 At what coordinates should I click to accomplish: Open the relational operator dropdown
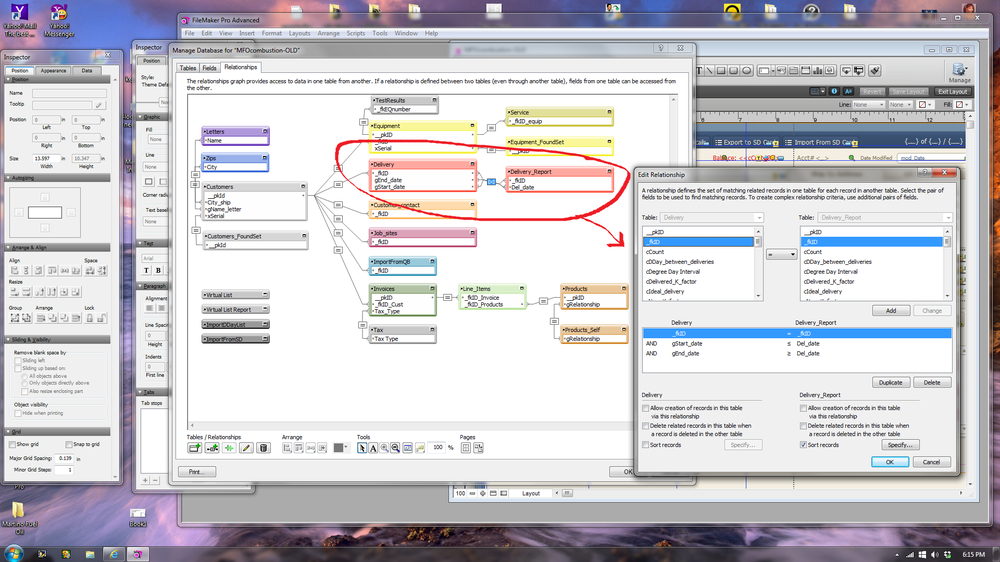point(781,254)
